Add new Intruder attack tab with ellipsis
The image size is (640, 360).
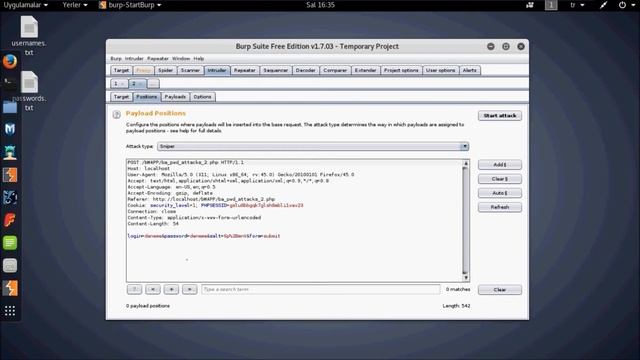(x=153, y=84)
